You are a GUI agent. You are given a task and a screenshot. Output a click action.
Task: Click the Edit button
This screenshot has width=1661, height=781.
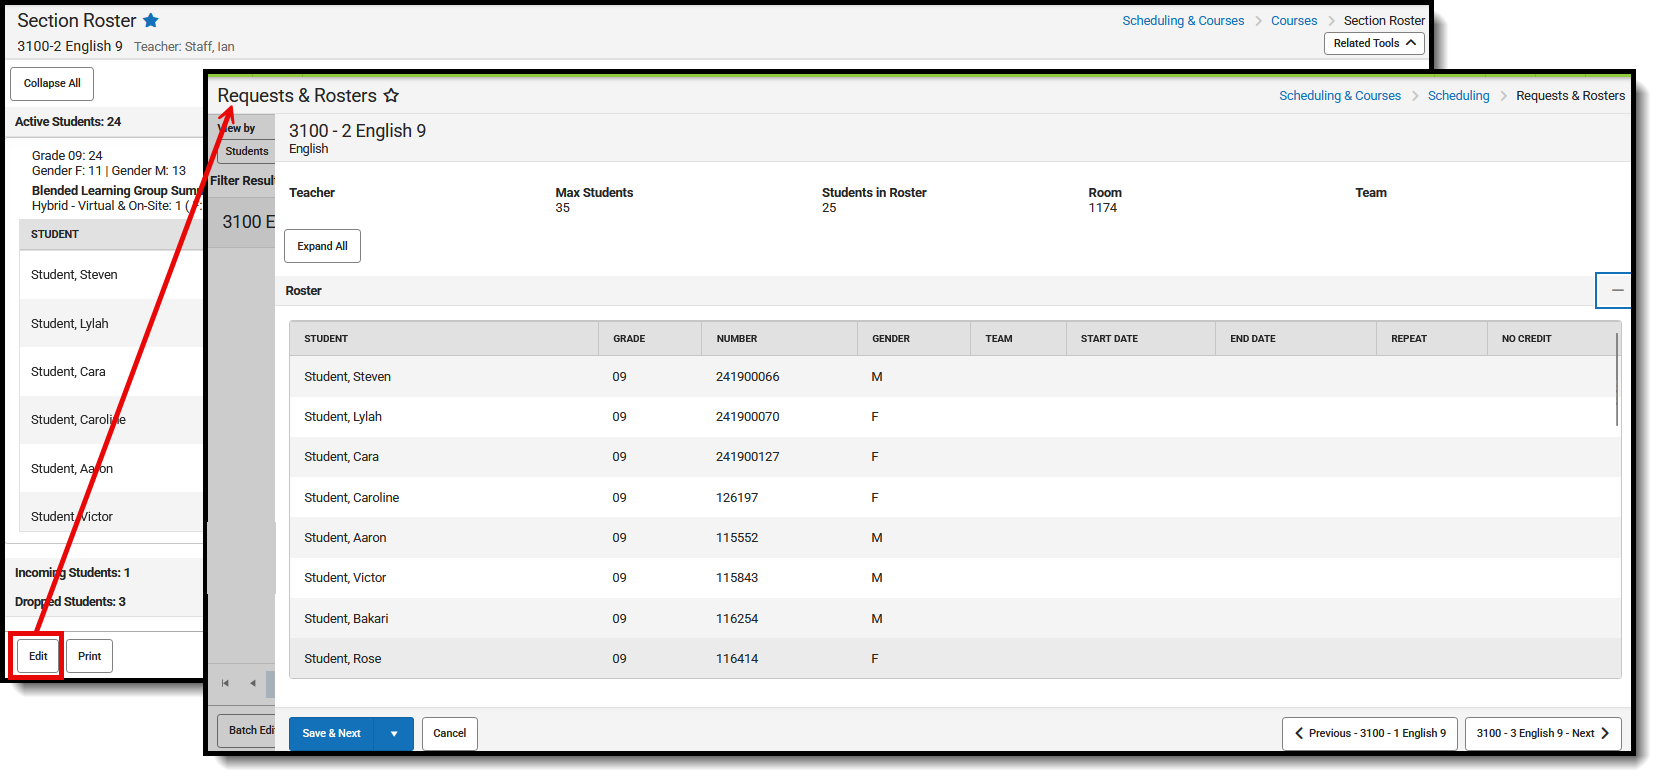coord(38,656)
